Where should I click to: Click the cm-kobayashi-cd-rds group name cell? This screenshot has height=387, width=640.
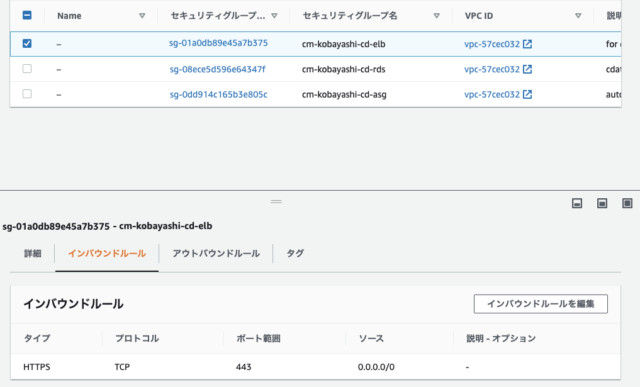click(344, 69)
